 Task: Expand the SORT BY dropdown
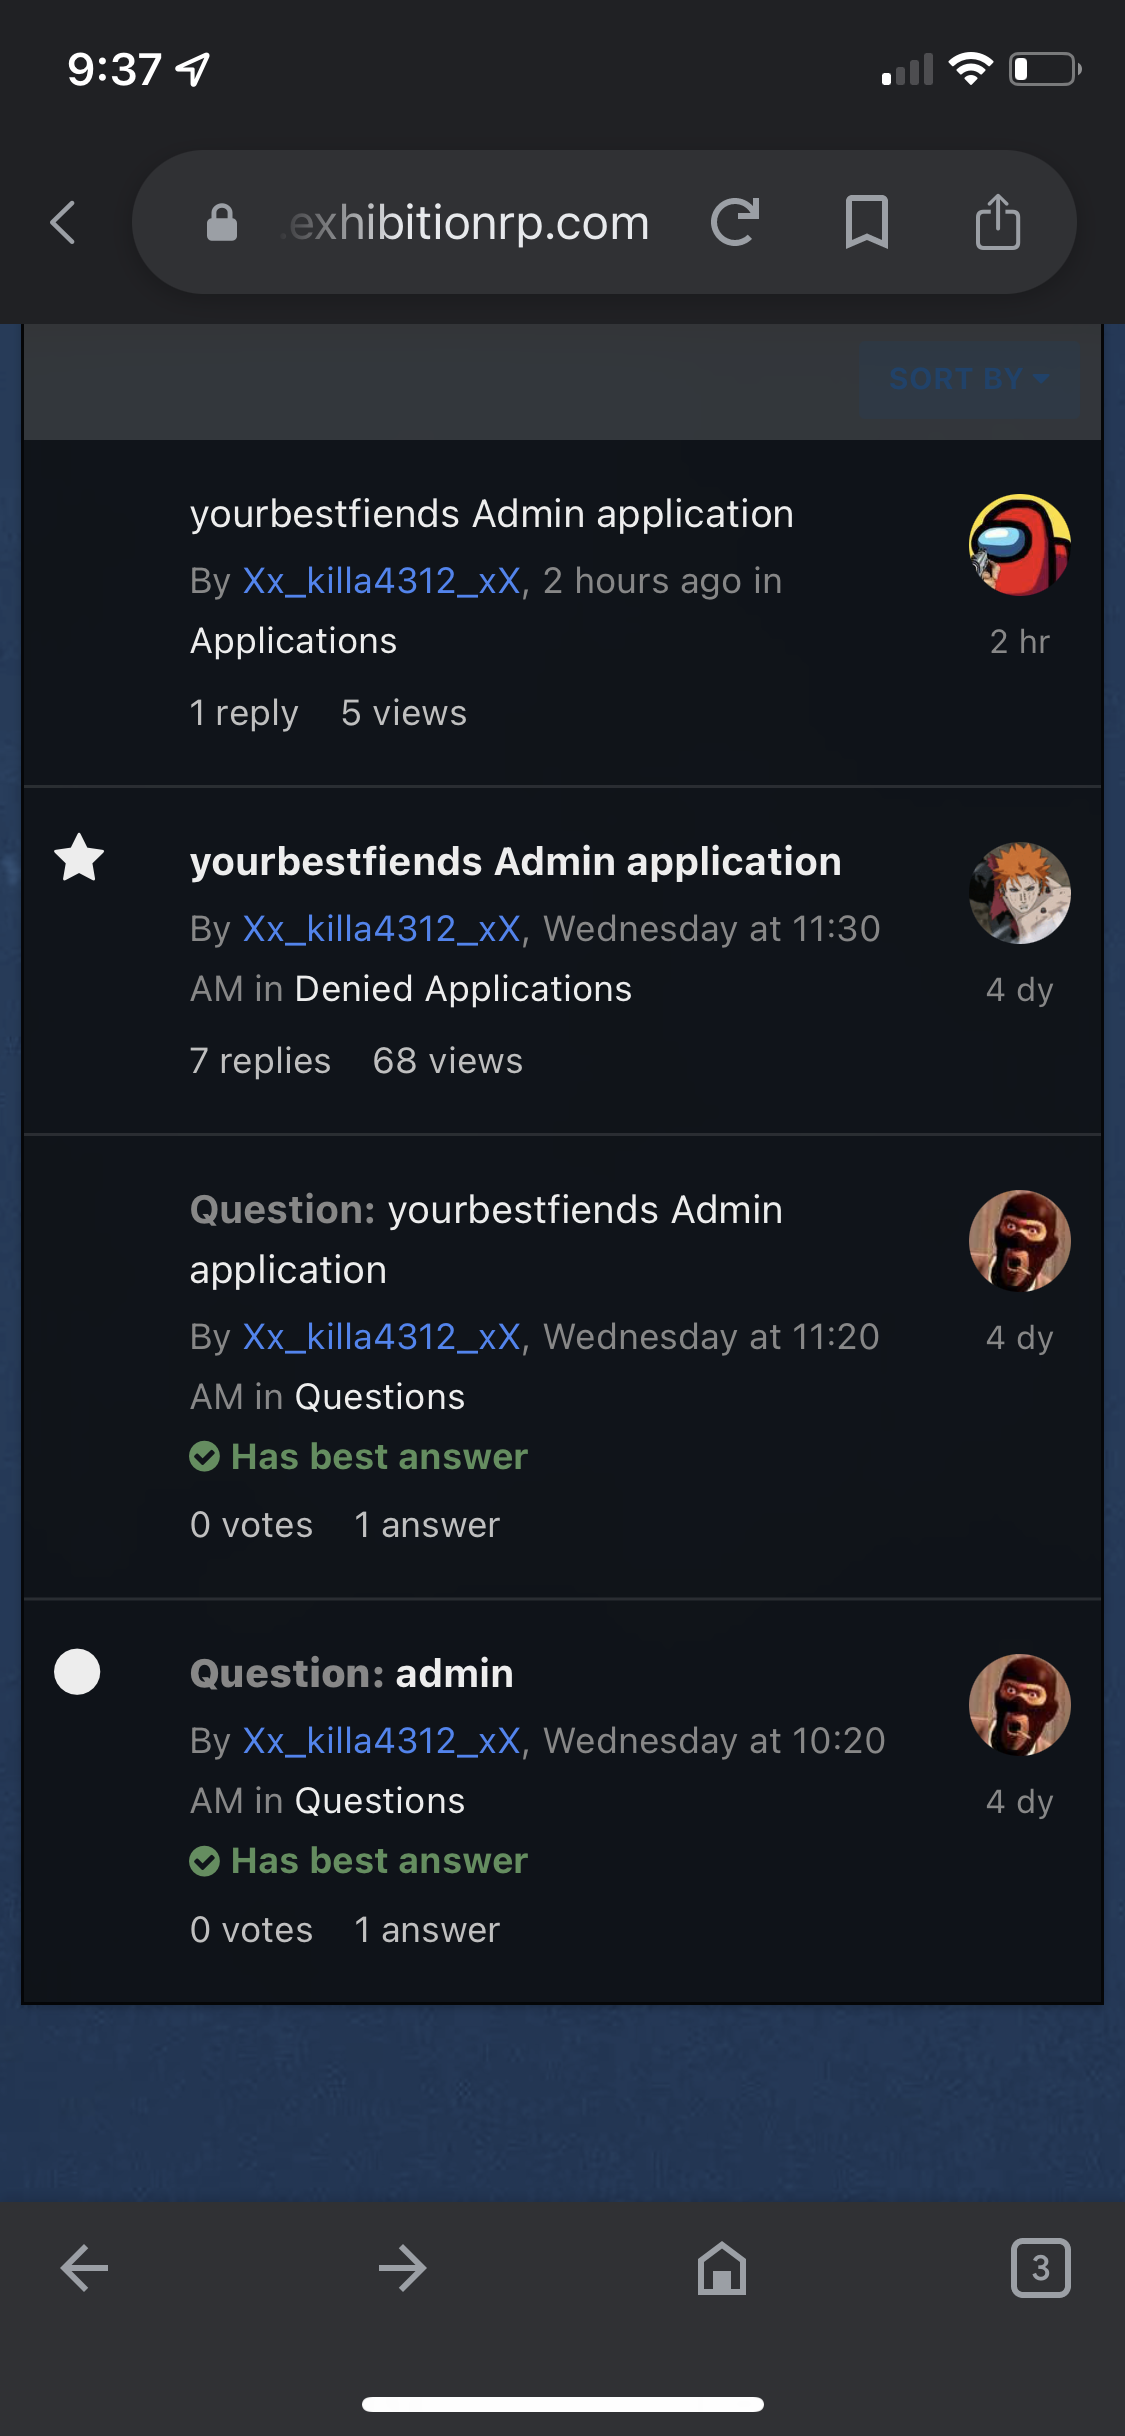tap(968, 379)
